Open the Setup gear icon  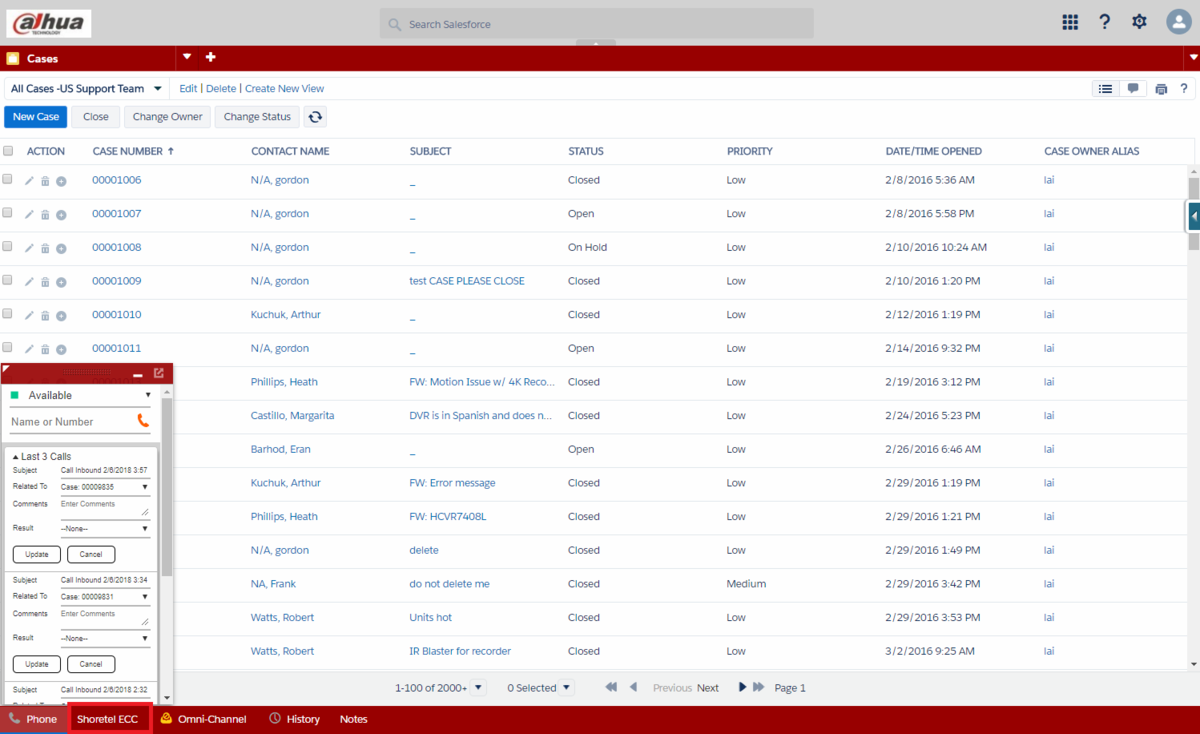pyautogui.click(x=1139, y=22)
